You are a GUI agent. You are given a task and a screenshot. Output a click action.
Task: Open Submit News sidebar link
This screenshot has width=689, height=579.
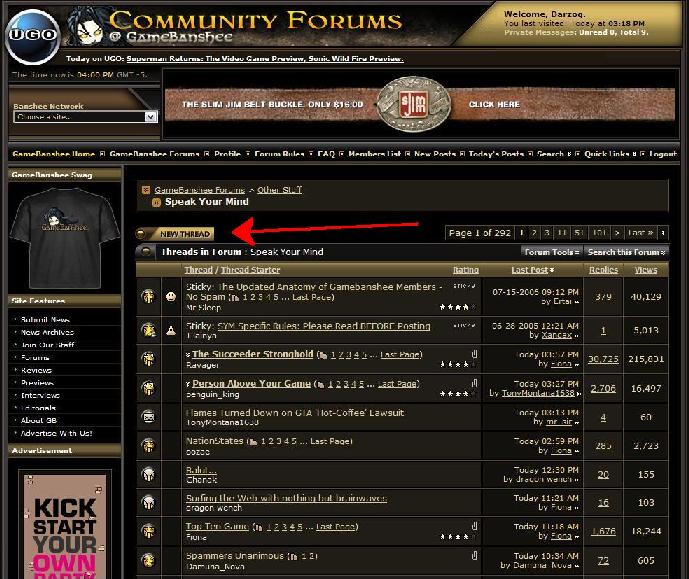click(45, 320)
